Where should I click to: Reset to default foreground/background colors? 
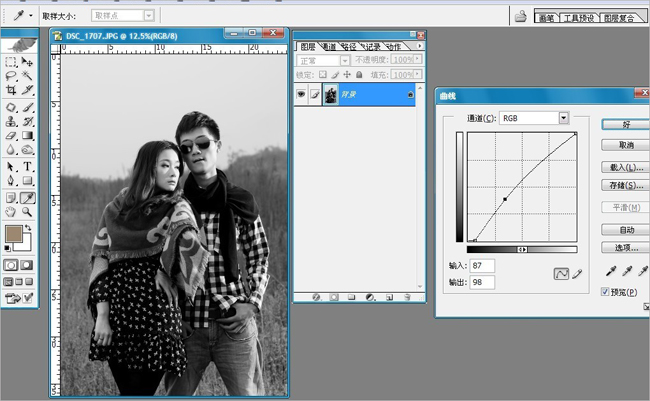click(7, 248)
